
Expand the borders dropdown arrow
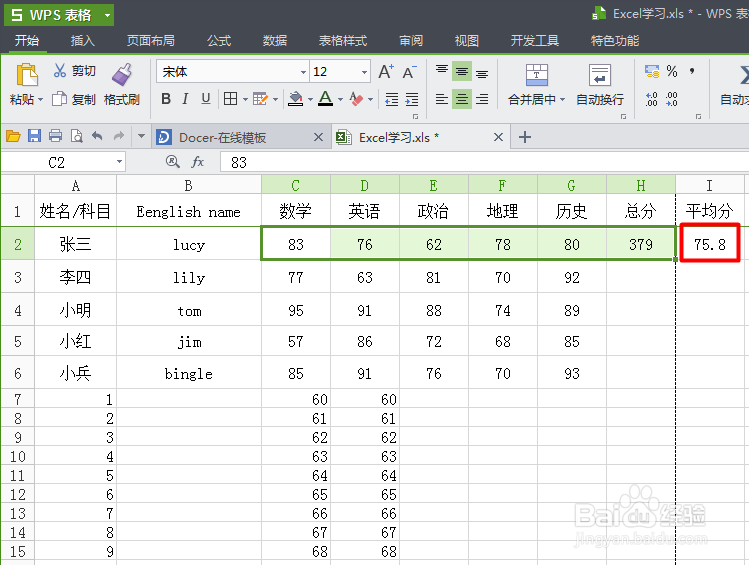pyautogui.click(x=245, y=99)
